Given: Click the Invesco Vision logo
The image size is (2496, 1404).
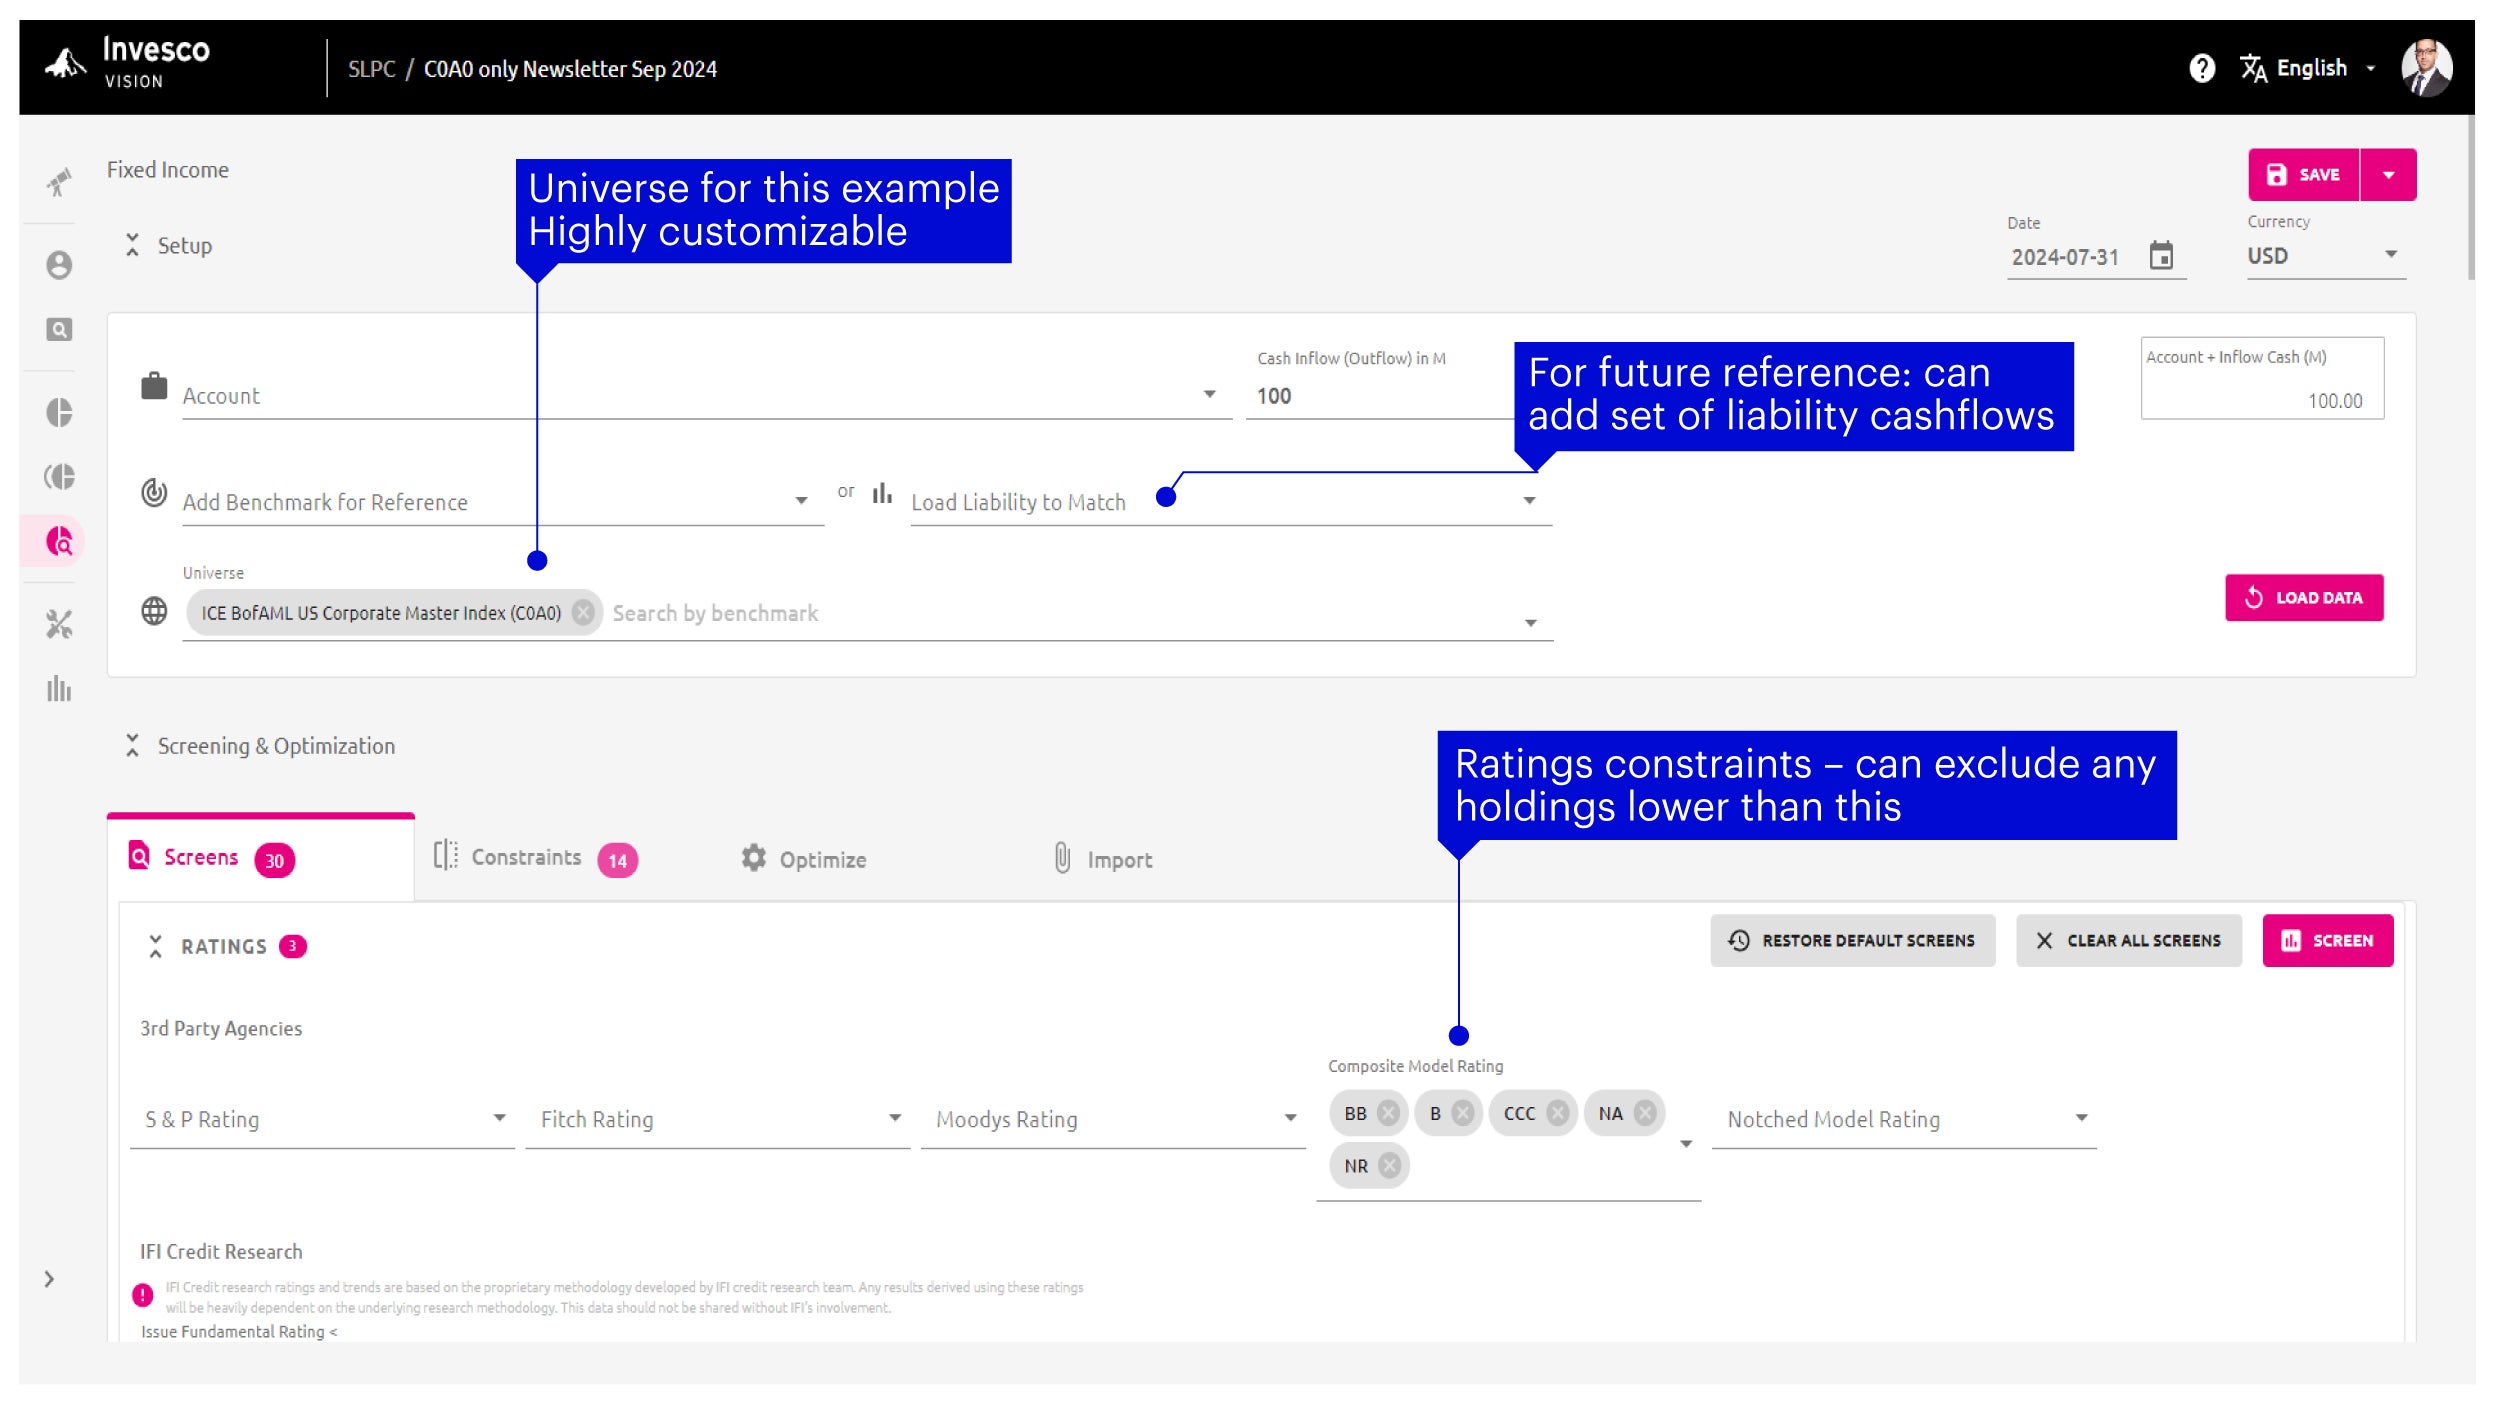Looking at the screenshot, I should (128, 63).
